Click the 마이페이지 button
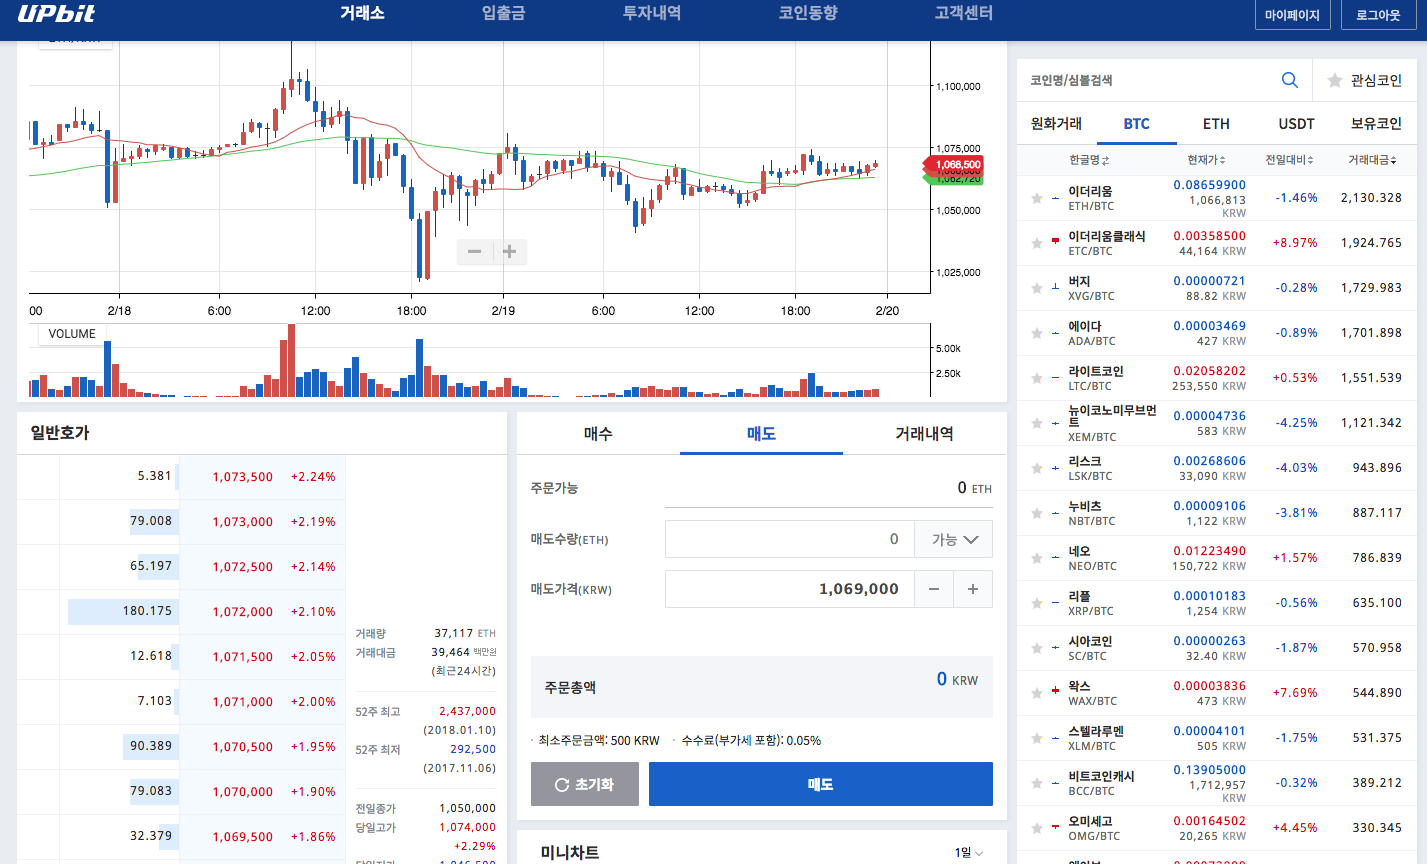This screenshot has height=864, width=1427. 1292,15
